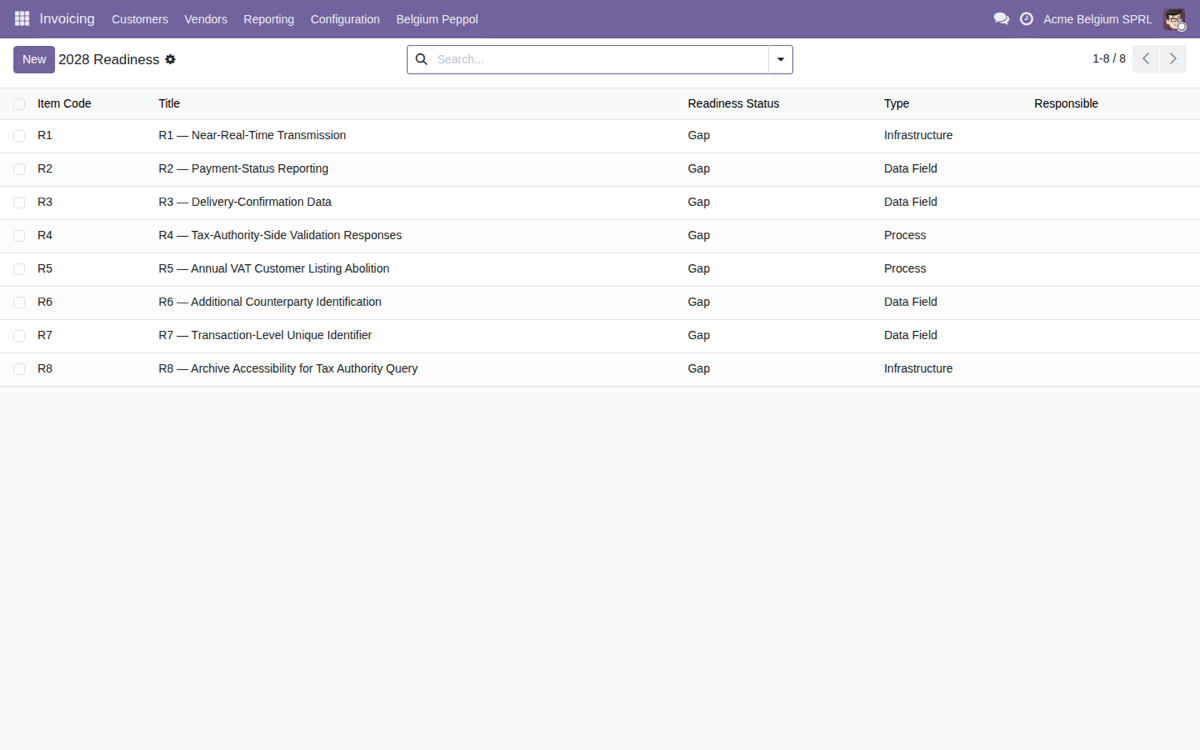Viewport: 1200px width, 750px height.
Task: Check the box for row R4
Action: point(19,236)
